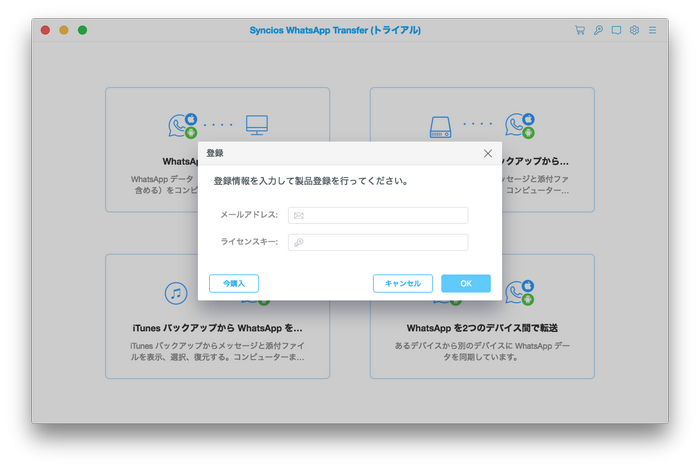700x469 pixels.
Task: Click the 今購入 button
Action: click(x=233, y=283)
